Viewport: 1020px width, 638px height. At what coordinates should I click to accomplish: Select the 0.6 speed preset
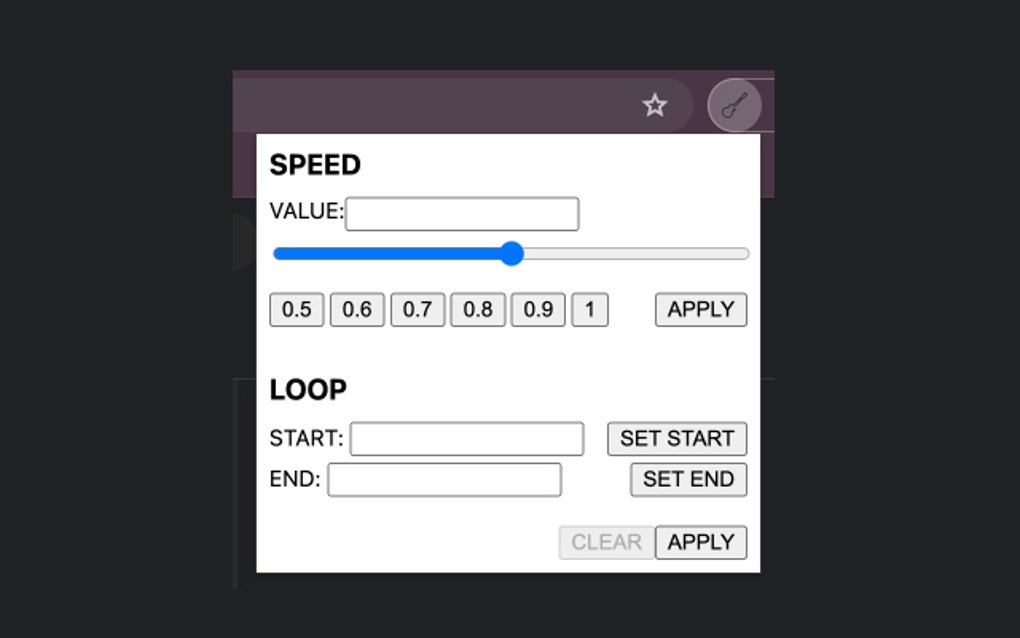pyautogui.click(x=357, y=309)
